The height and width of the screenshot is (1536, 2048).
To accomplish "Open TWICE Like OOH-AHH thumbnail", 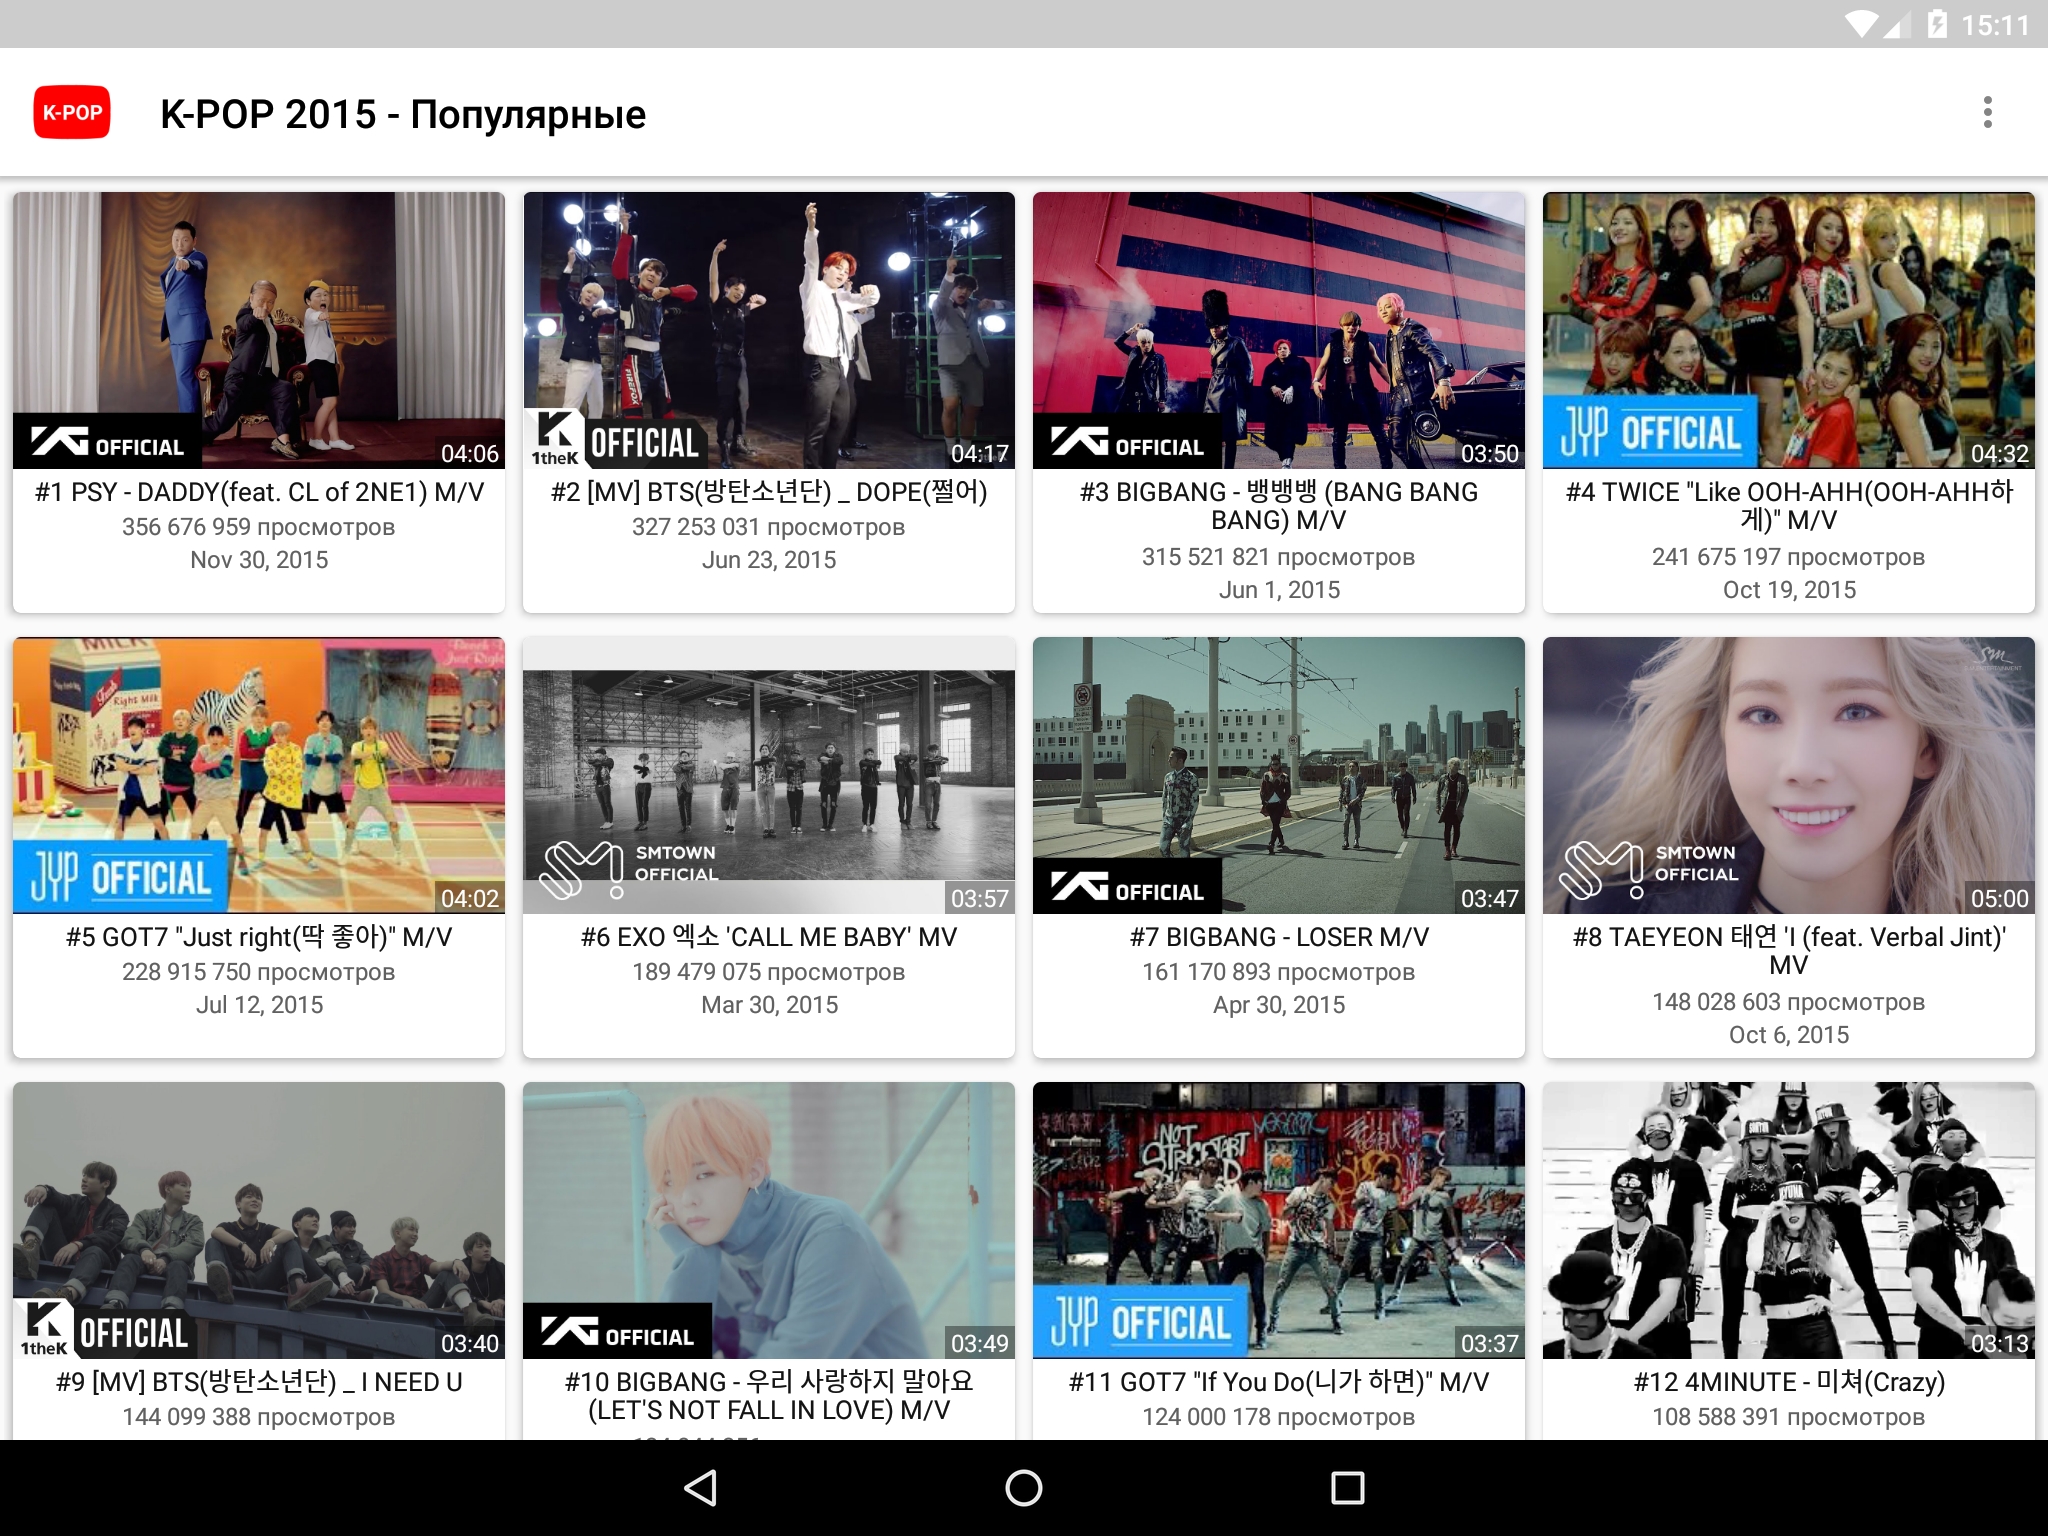I will (x=1789, y=330).
